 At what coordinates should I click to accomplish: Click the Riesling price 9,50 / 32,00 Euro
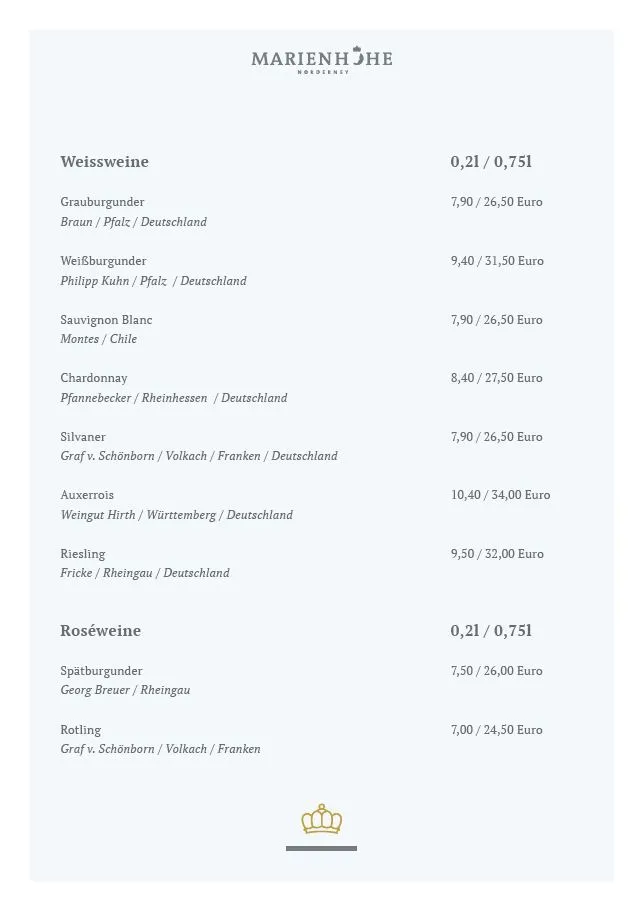[x=497, y=554]
